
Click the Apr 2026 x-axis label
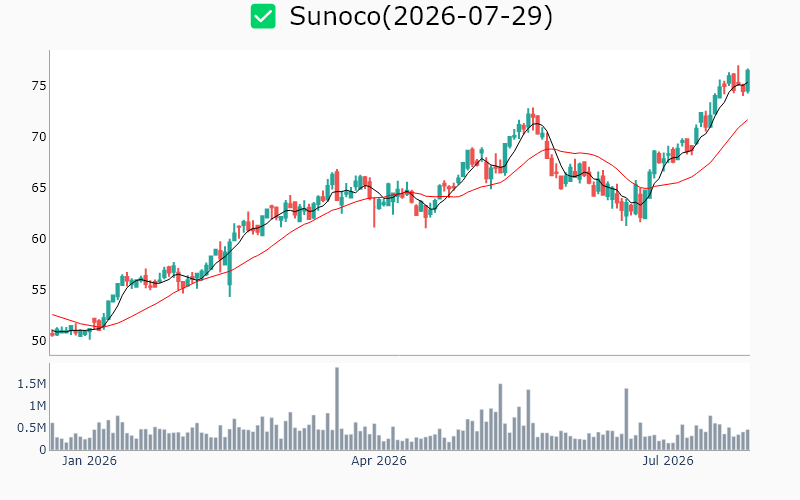click(379, 461)
